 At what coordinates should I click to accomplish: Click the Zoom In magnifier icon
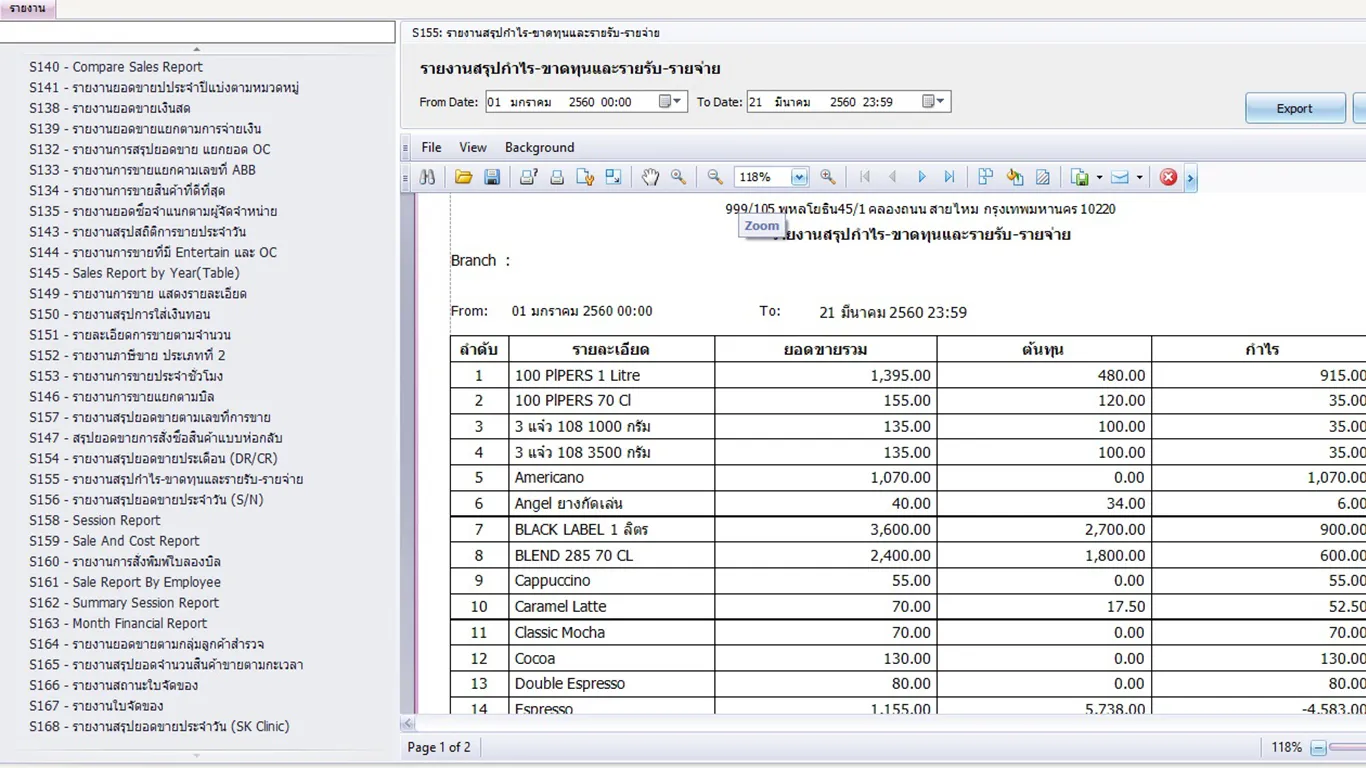(x=828, y=177)
